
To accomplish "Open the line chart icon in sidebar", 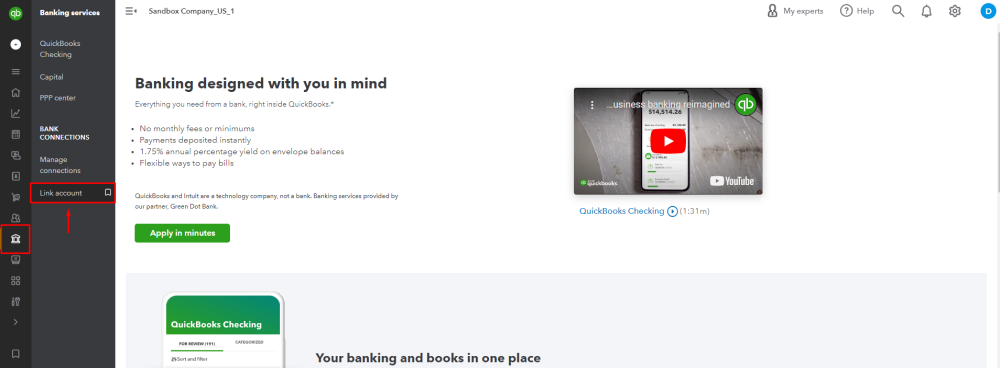I will coord(16,114).
